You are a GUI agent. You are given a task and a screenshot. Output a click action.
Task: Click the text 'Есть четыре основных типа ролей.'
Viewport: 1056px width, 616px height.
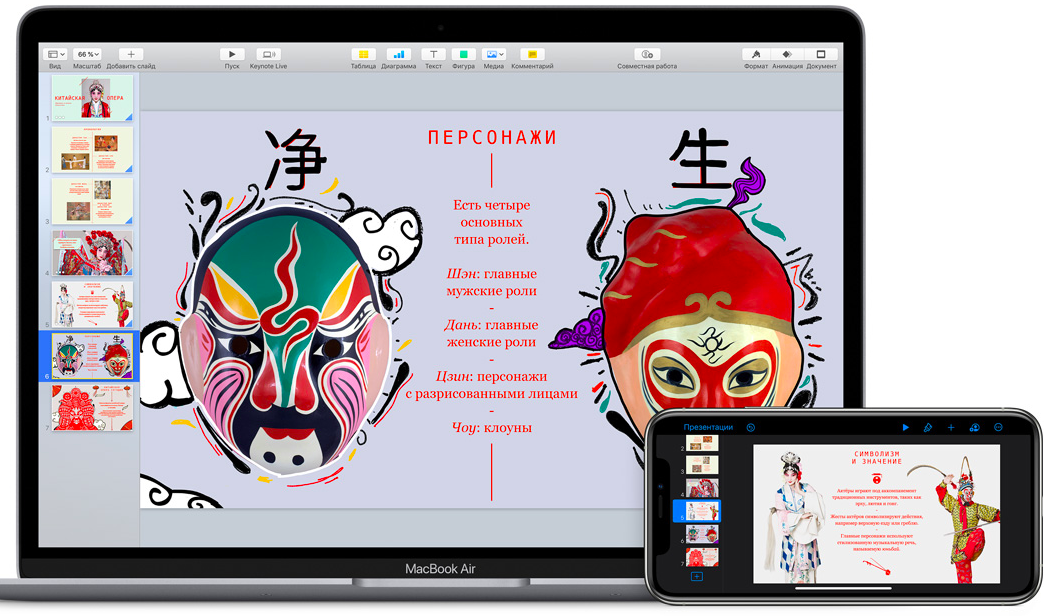coord(492,222)
